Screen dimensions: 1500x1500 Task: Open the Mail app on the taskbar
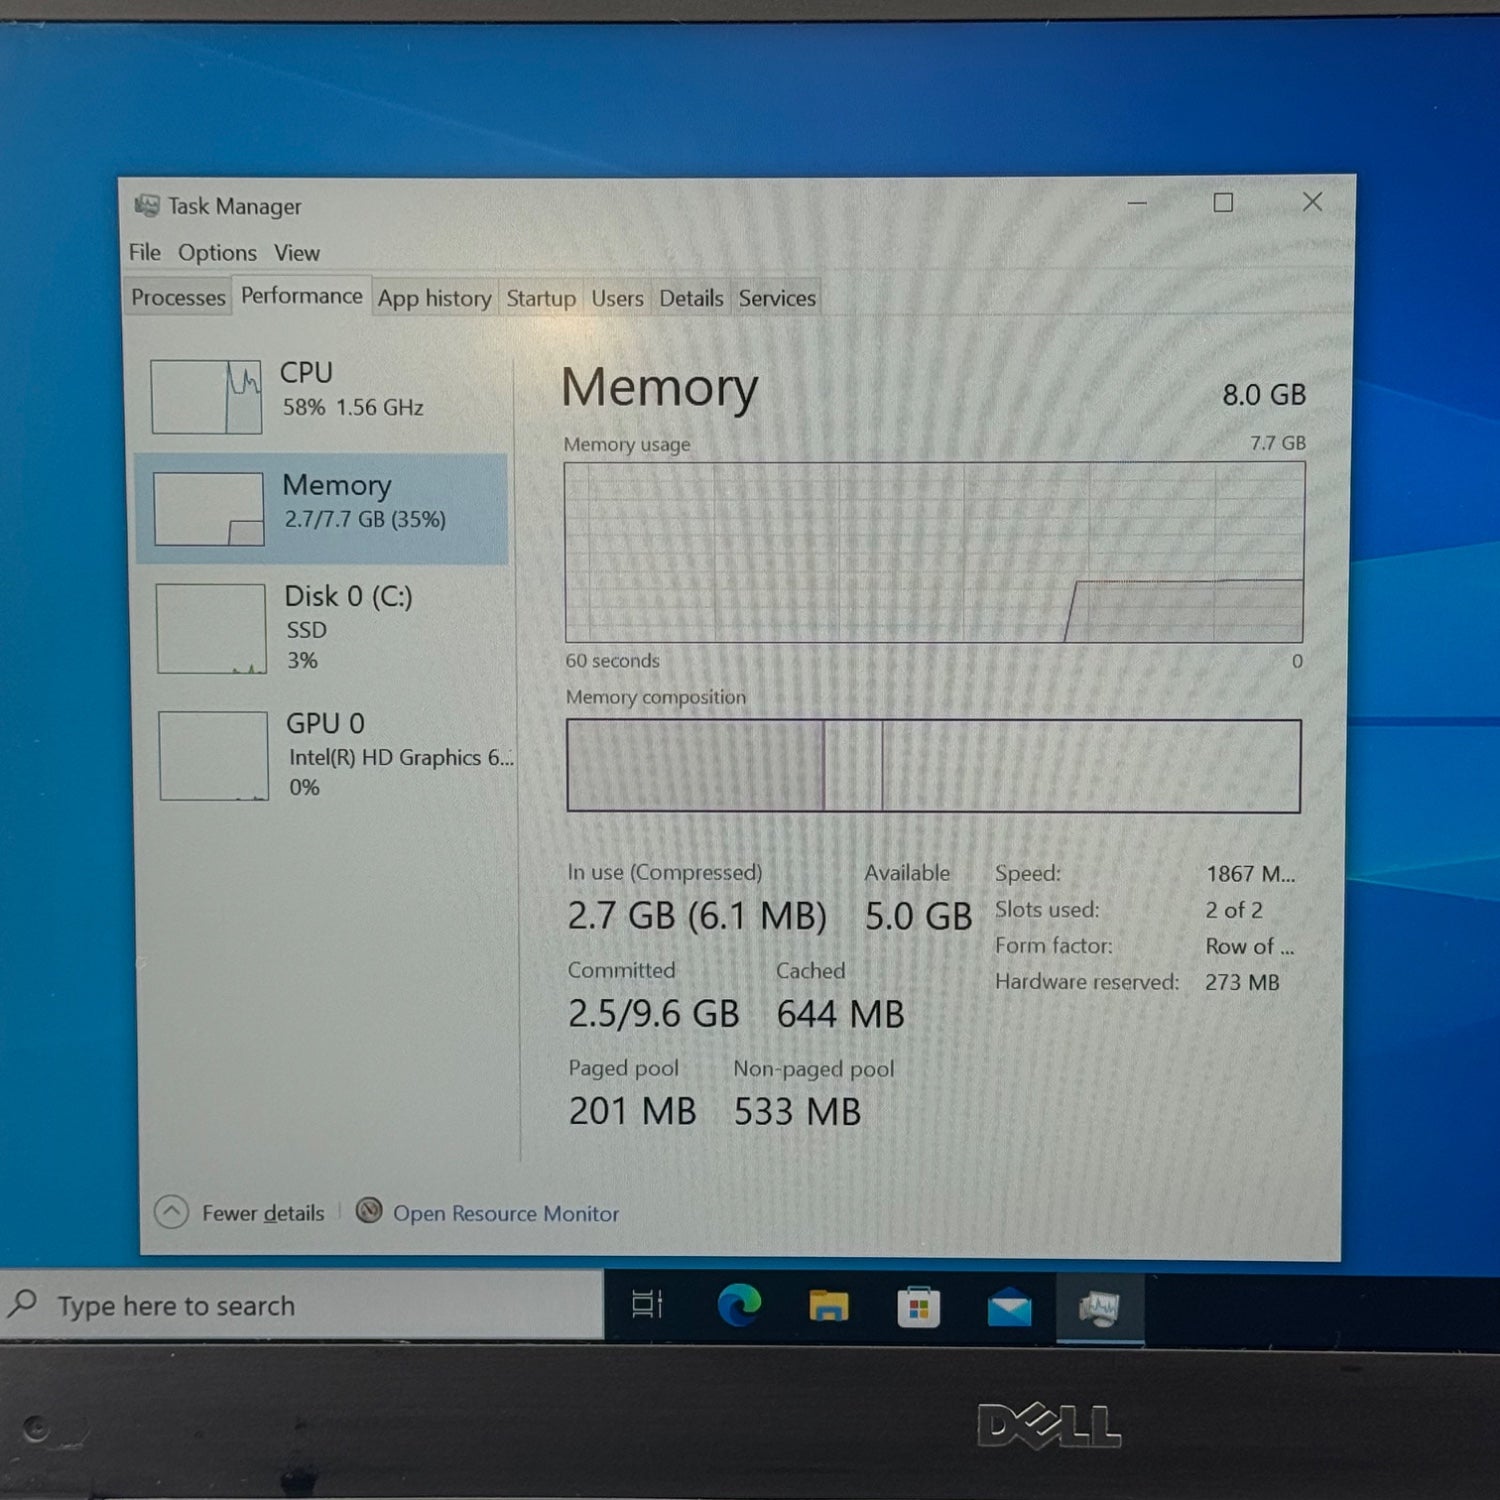[x=1009, y=1308]
